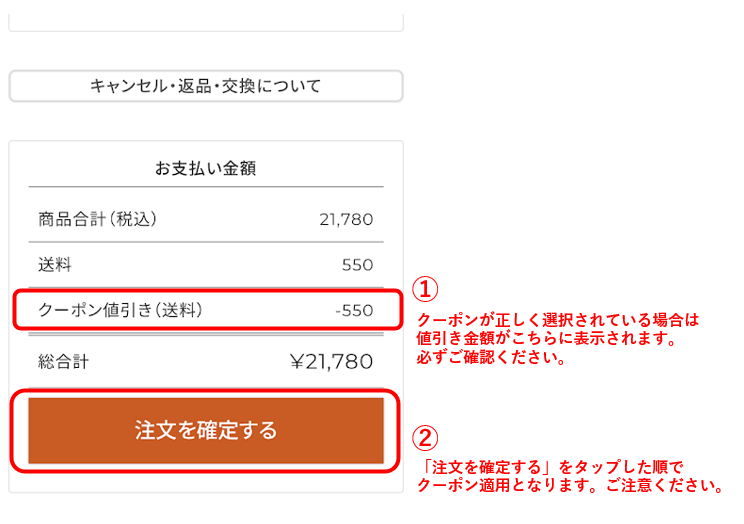The image size is (744, 524).
Task: Click the red circled ① marker
Action: click(x=427, y=290)
